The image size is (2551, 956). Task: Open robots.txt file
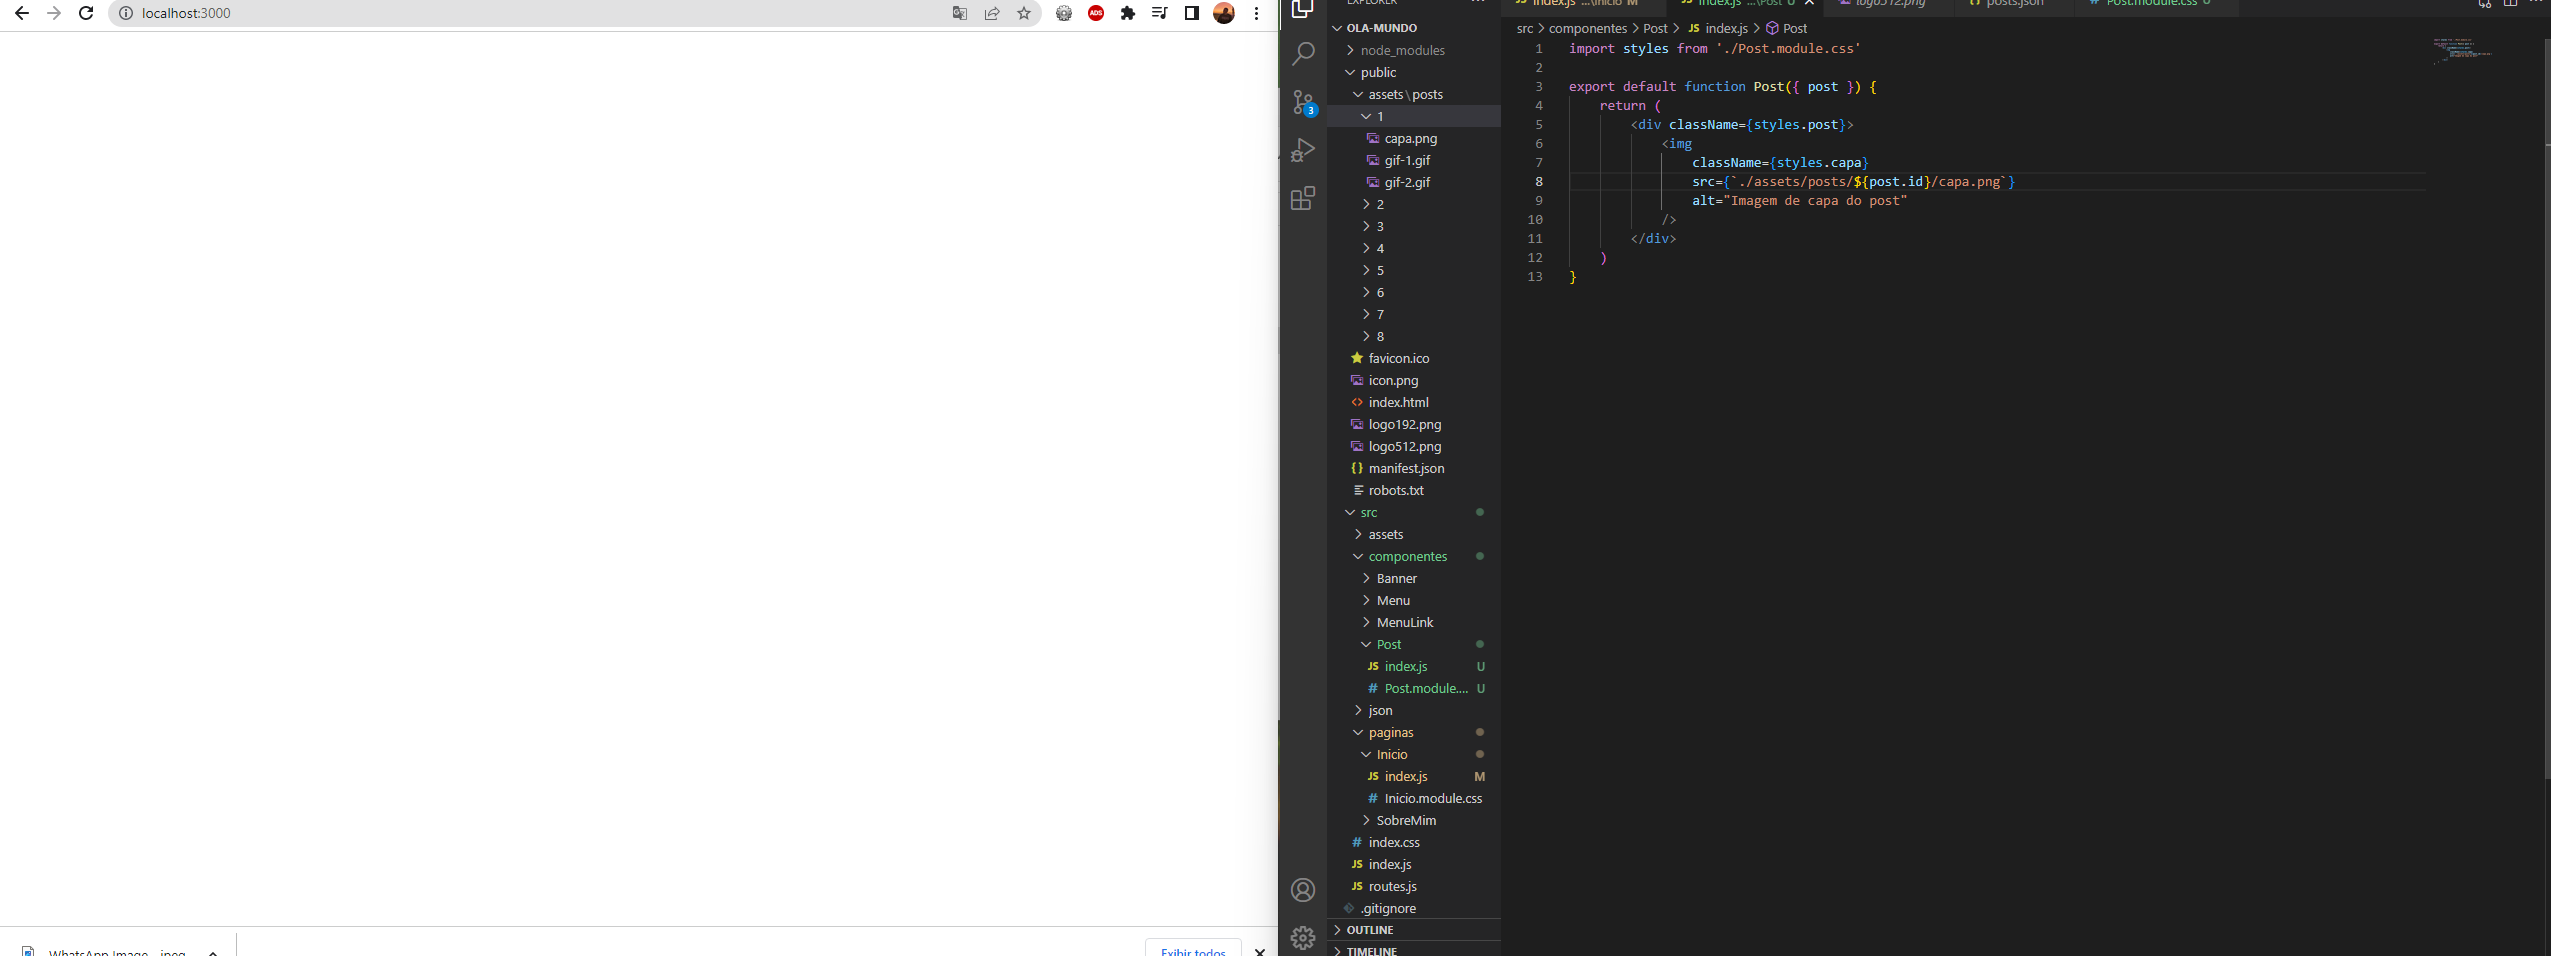click(x=1414, y=490)
